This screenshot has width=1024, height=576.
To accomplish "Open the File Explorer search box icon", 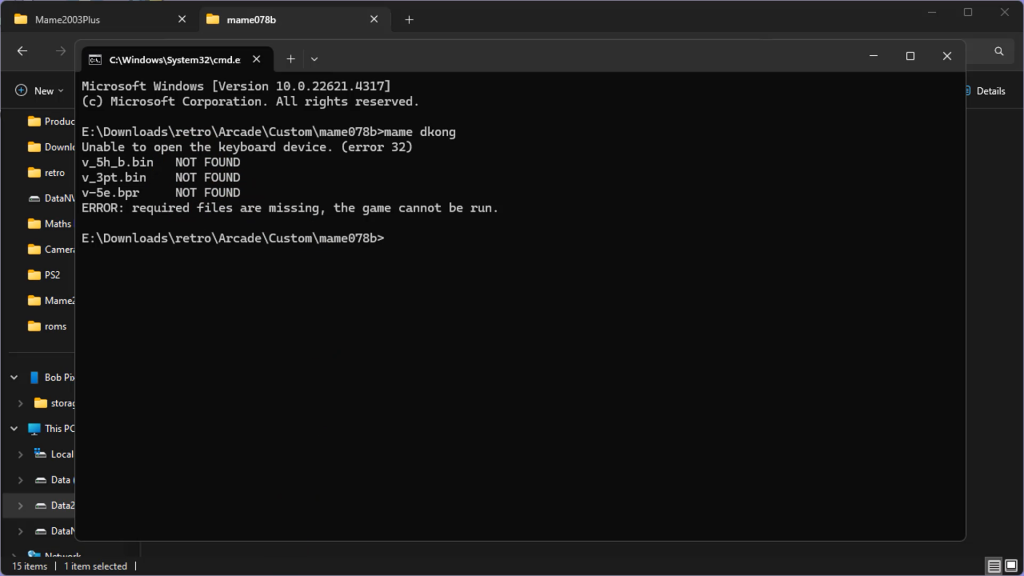I will [x=999, y=51].
